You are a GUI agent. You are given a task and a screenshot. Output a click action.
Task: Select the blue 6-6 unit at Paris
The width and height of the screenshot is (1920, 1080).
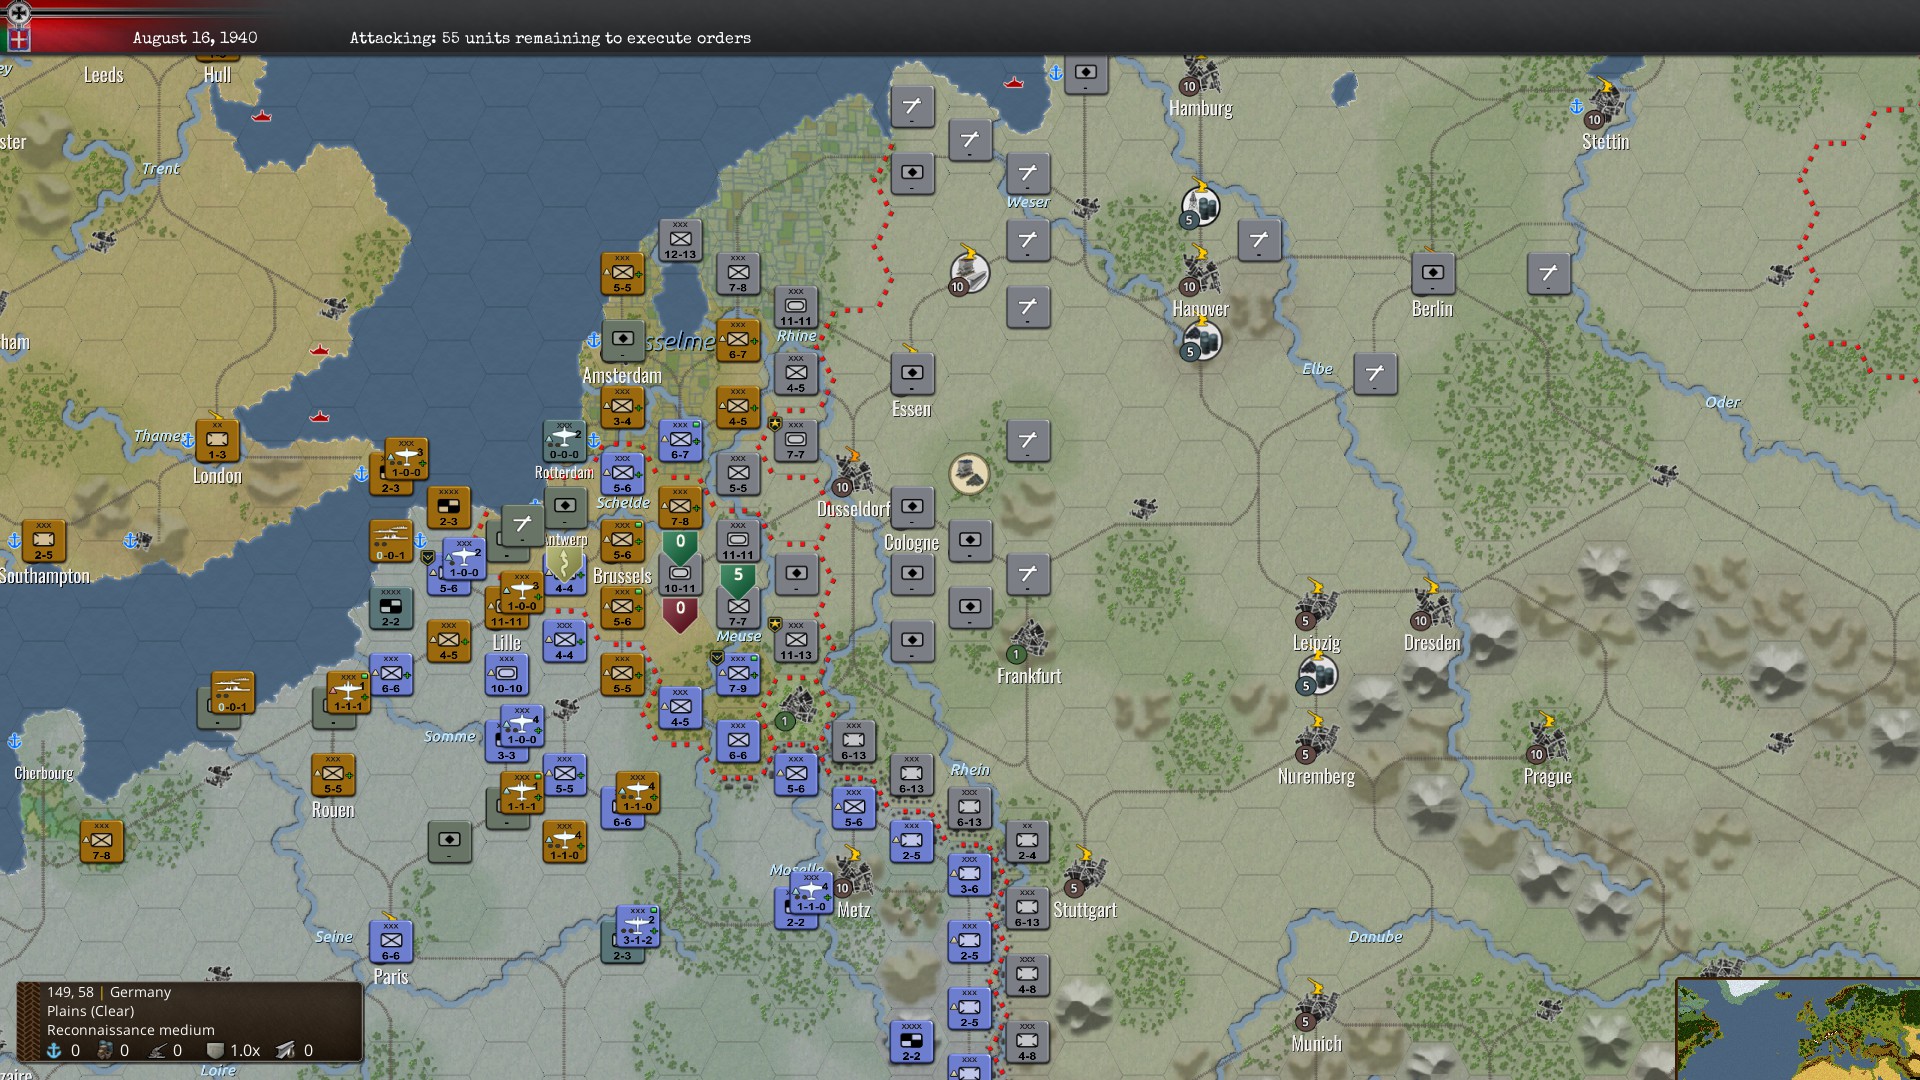click(x=391, y=942)
